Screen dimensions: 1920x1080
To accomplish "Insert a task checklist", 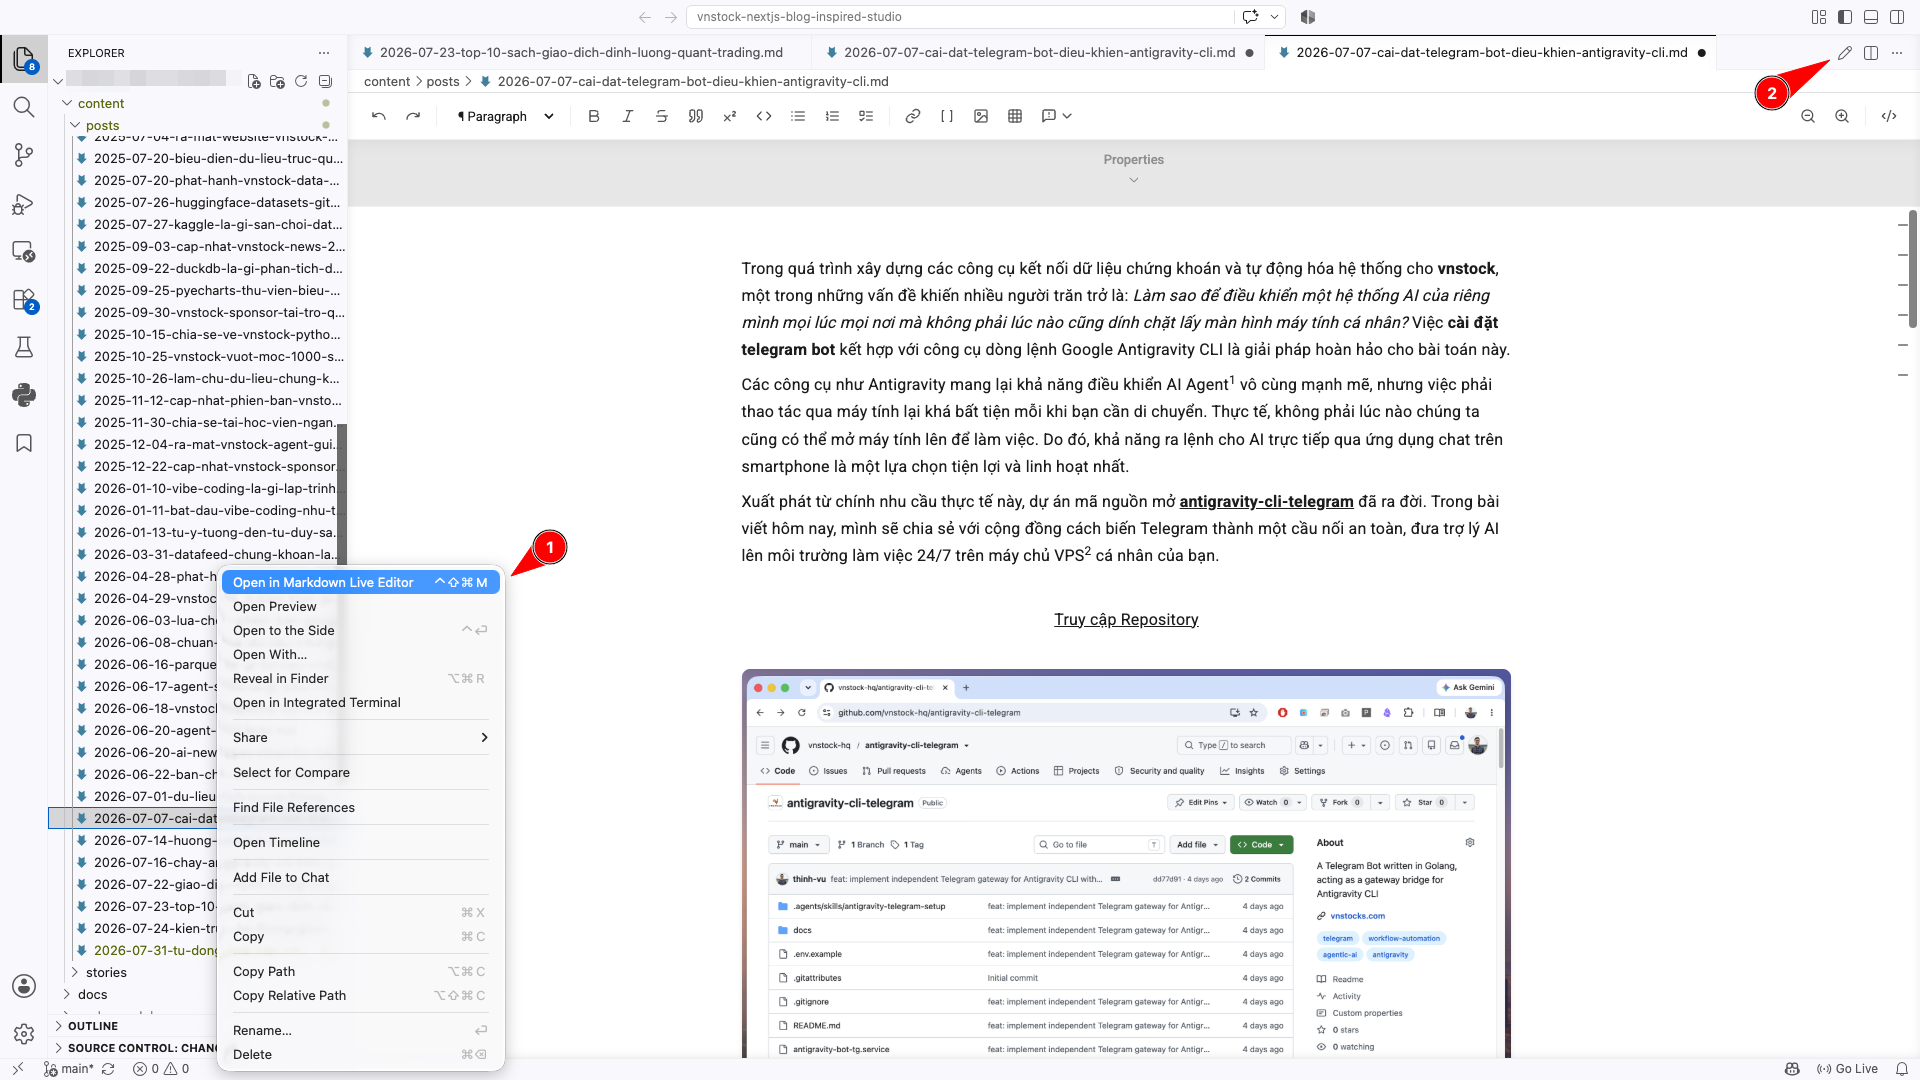I will tap(866, 116).
